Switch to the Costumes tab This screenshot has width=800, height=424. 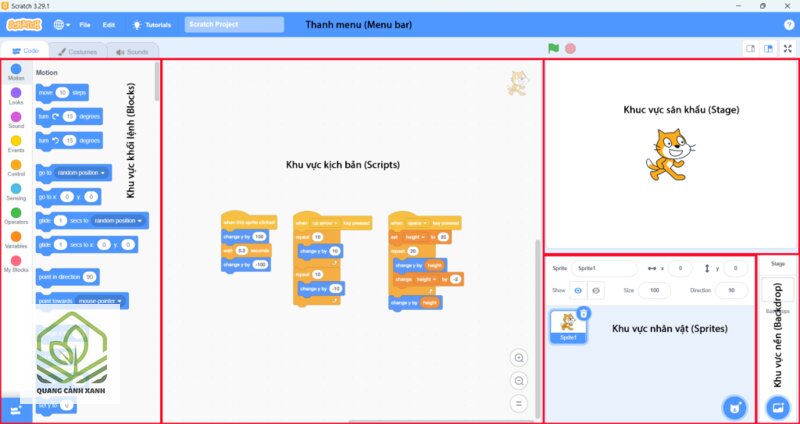pyautogui.click(x=78, y=52)
